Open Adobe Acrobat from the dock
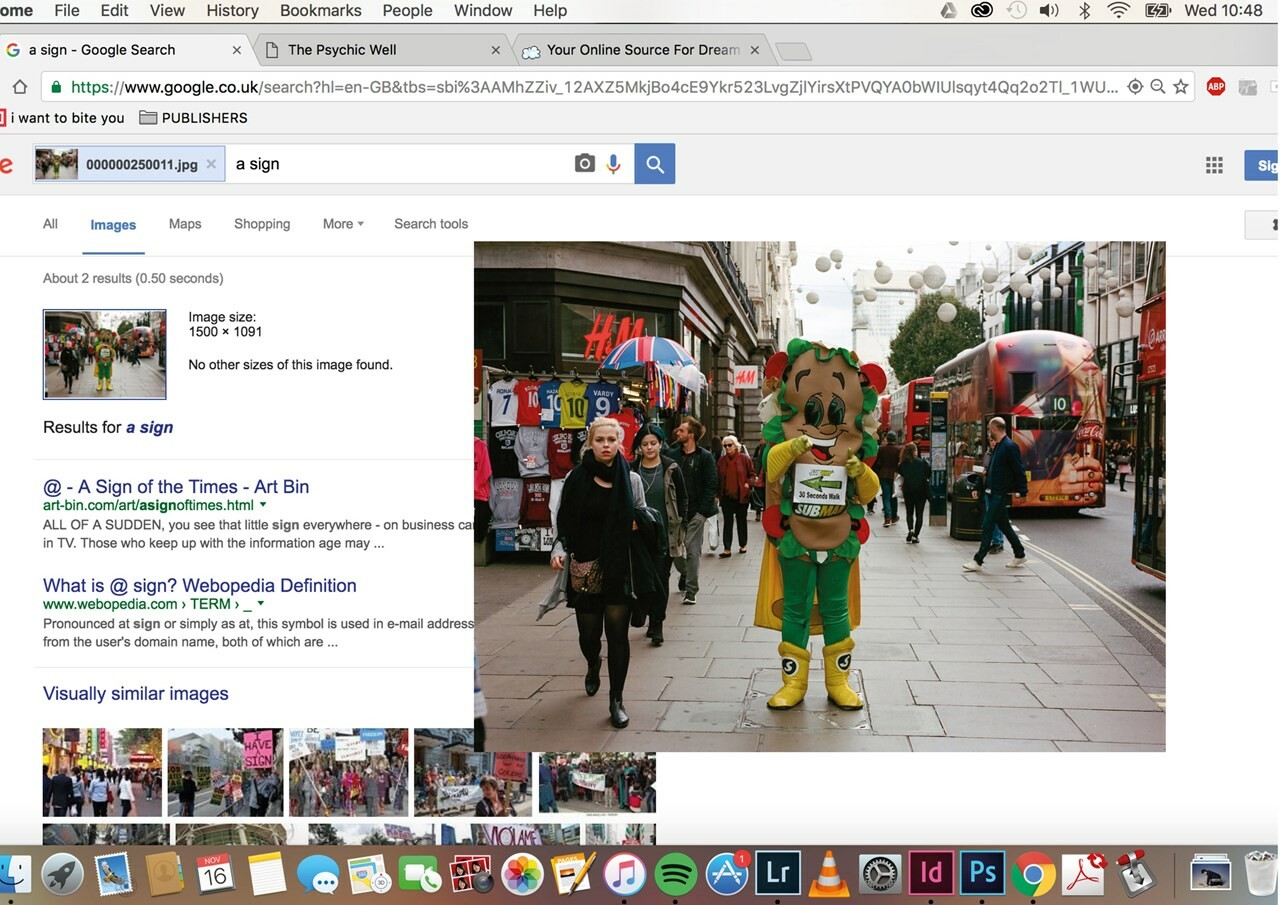 click(x=1085, y=875)
